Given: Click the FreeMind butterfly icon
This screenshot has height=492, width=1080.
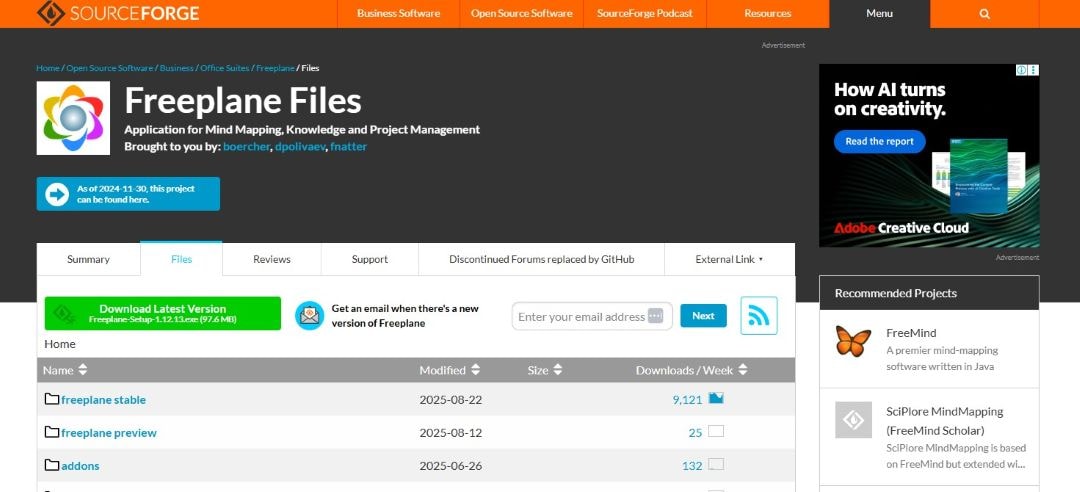Looking at the screenshot, I should [853, 340].
